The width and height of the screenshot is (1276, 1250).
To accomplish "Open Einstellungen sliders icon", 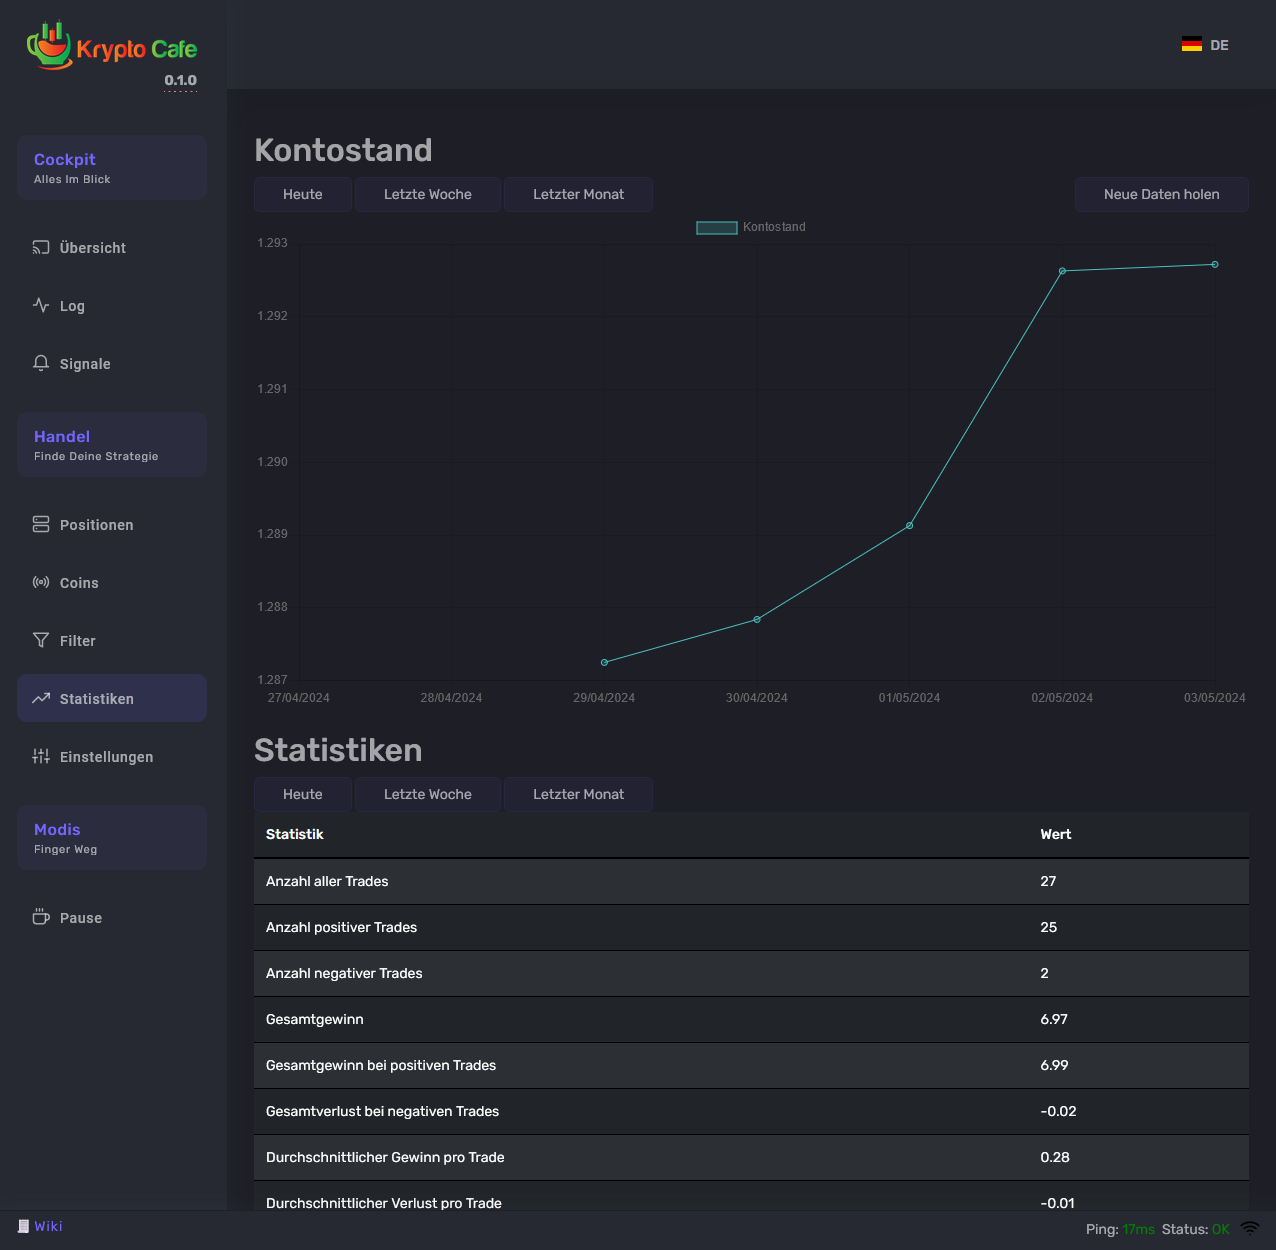I will pos(41,757).
